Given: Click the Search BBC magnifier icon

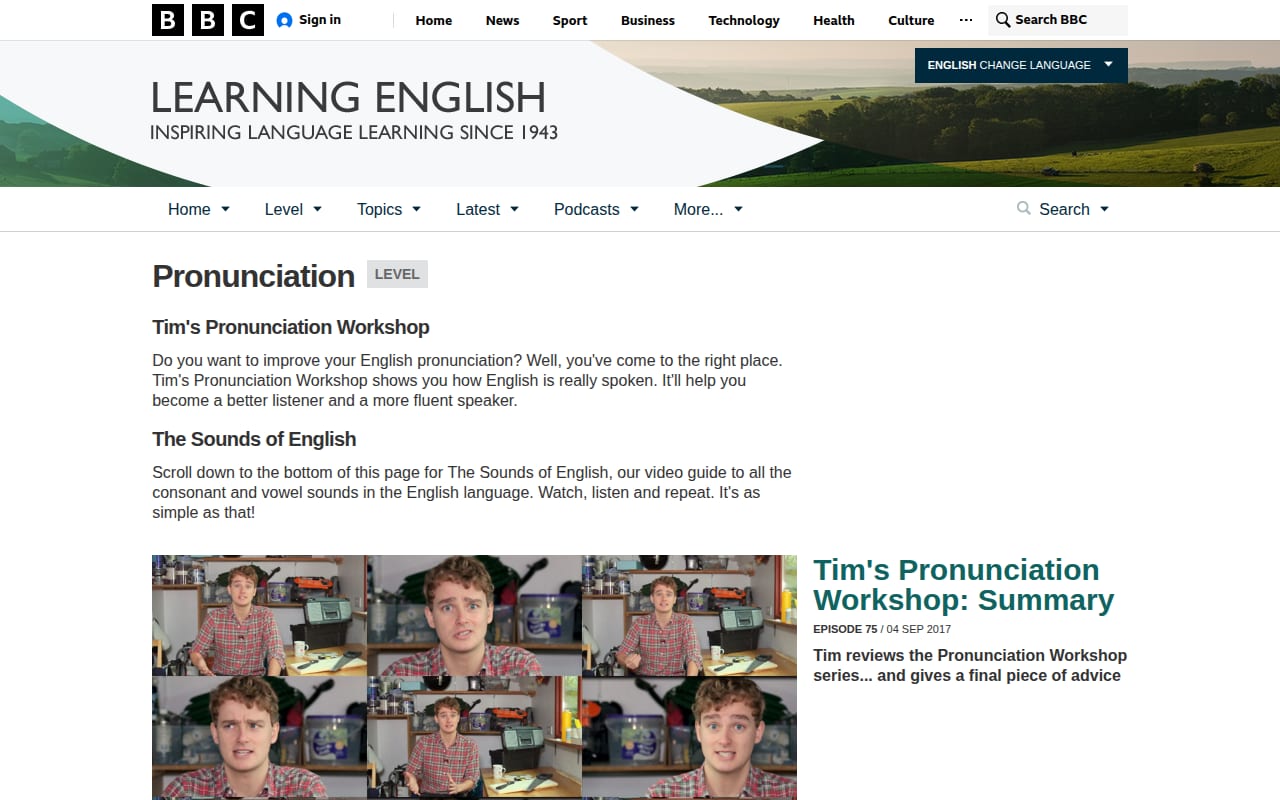Looking at the screenshot, I should tap(1003, 20).
